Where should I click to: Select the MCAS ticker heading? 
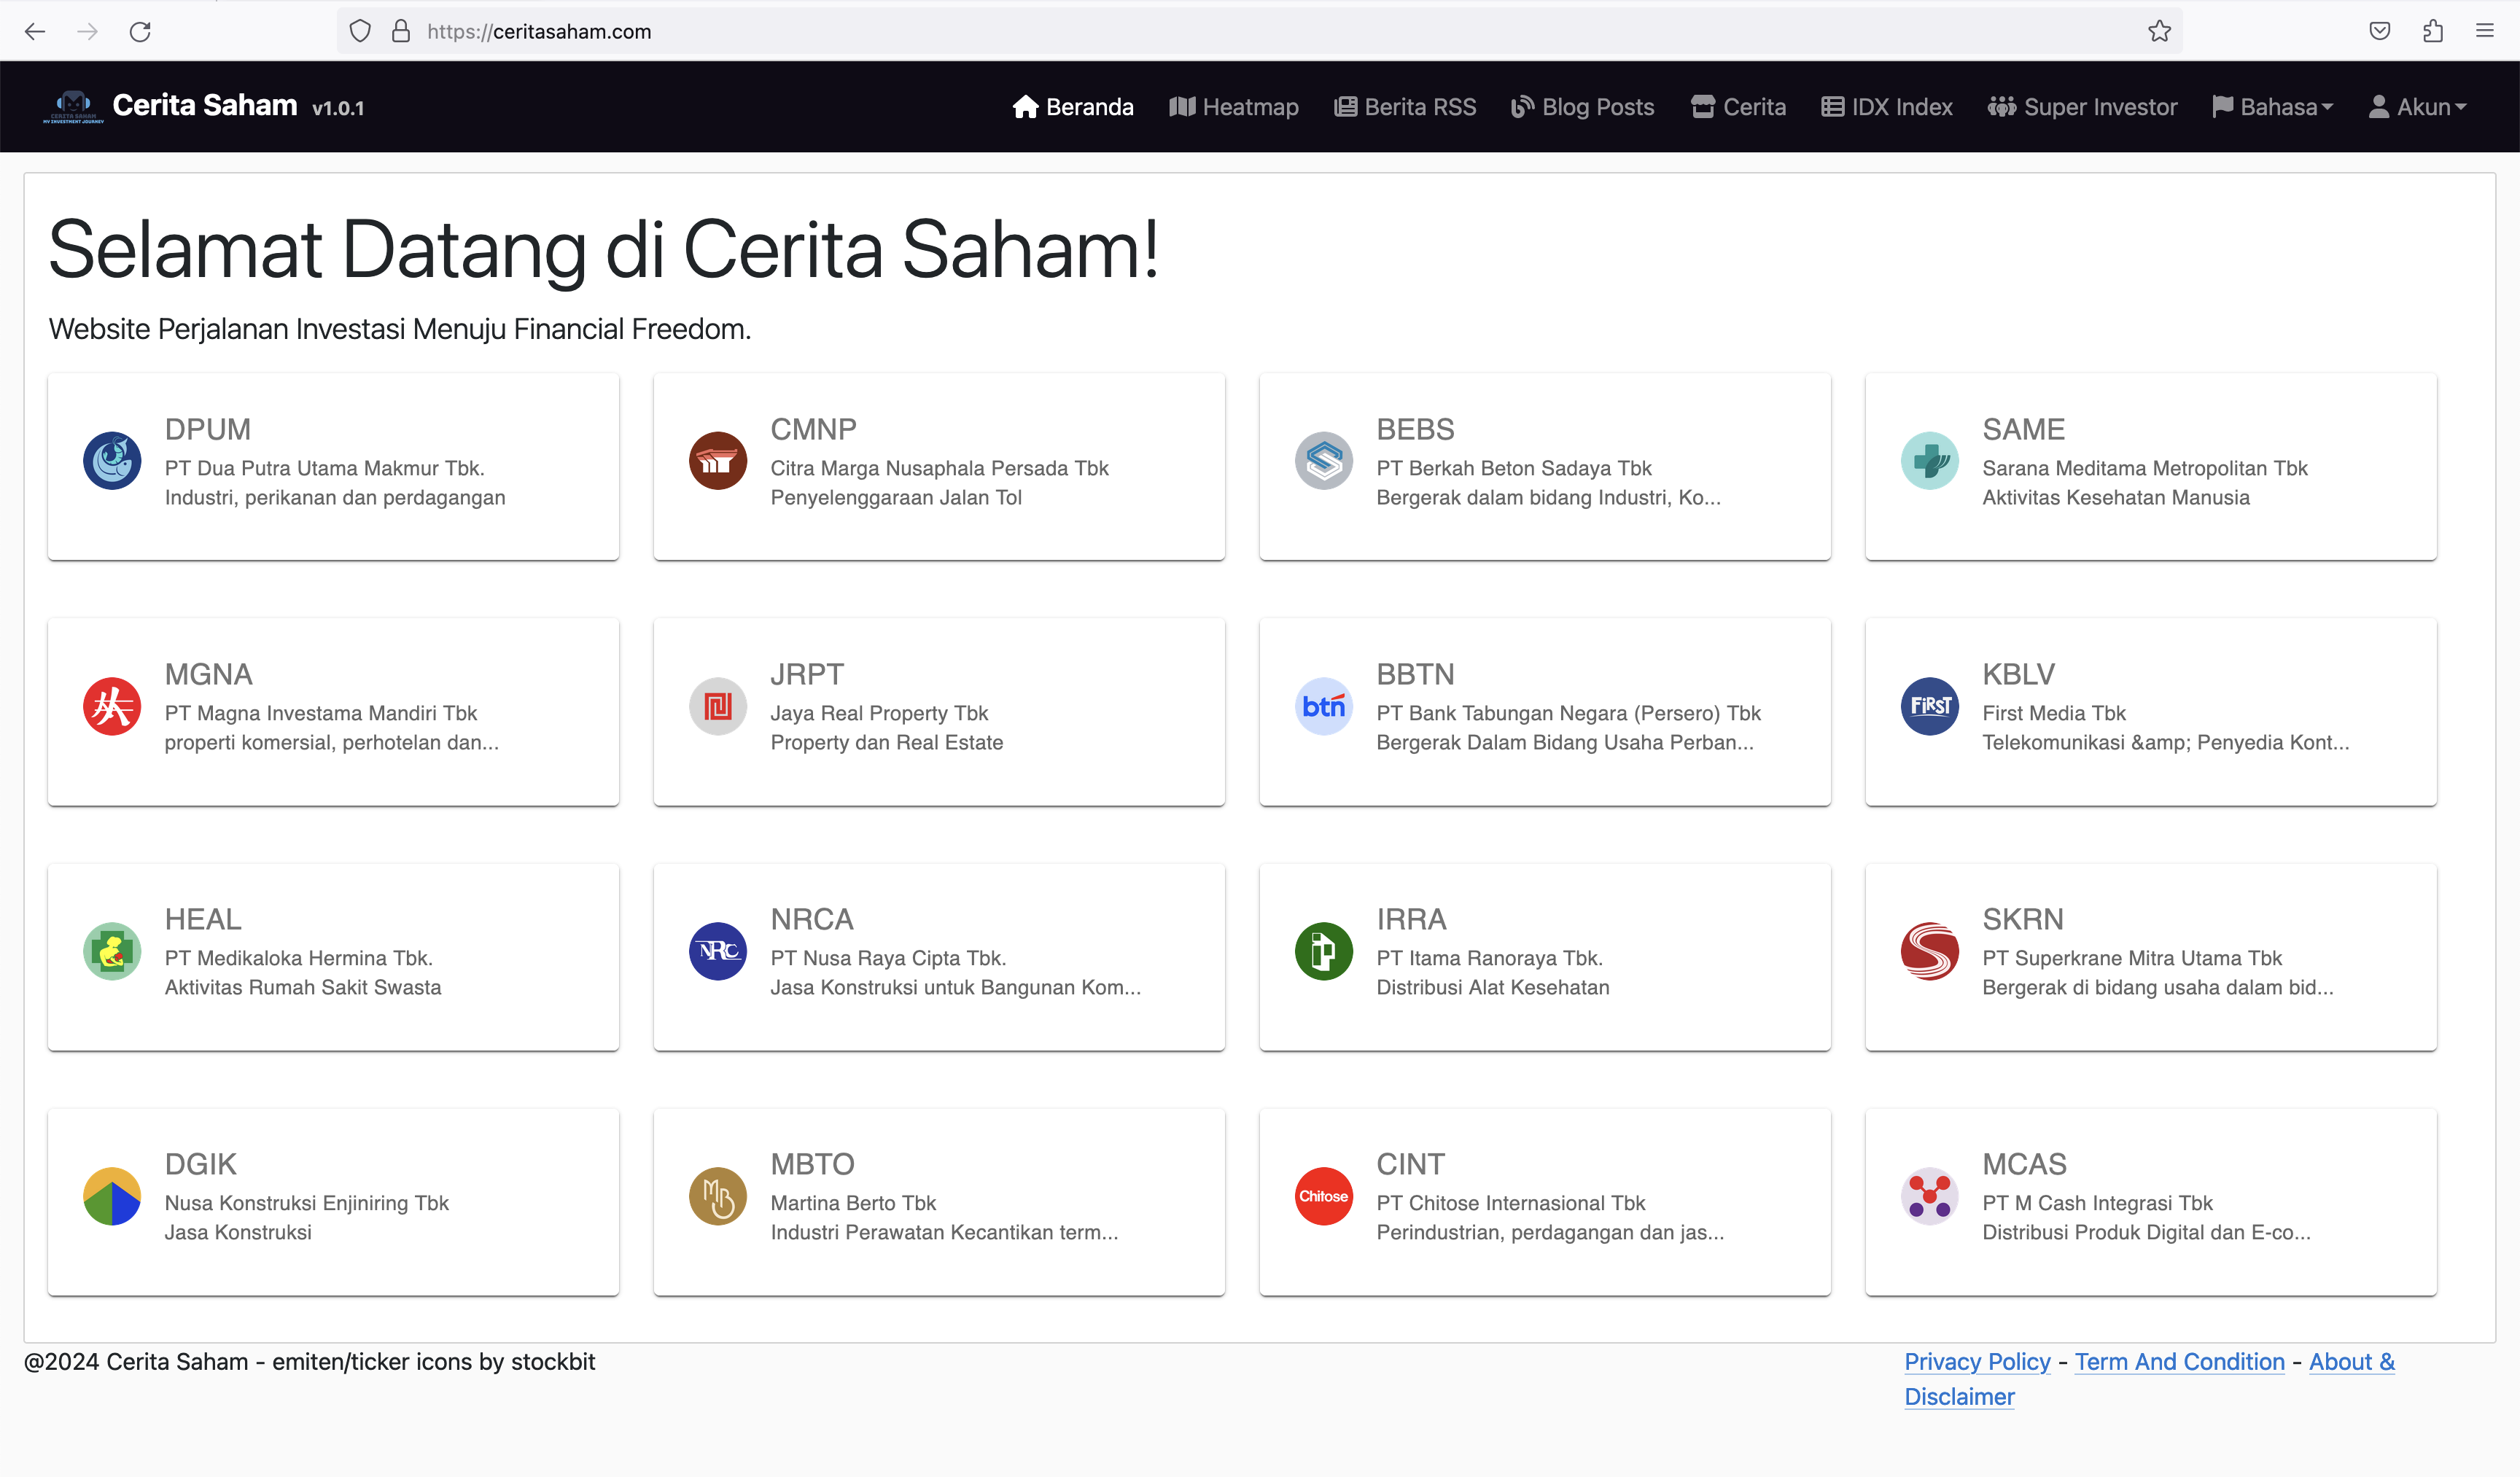click(x=2024, y=1164)
